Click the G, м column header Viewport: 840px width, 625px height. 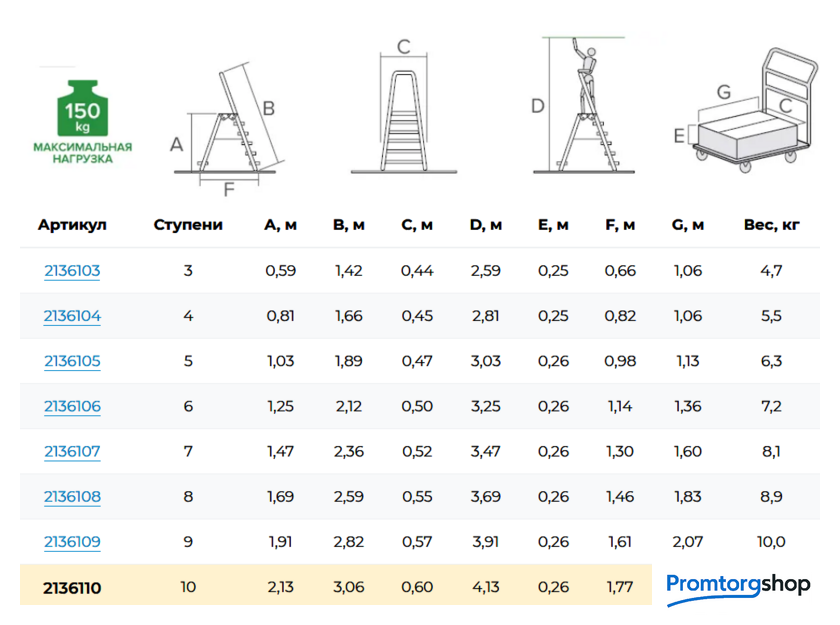point(688,225)
